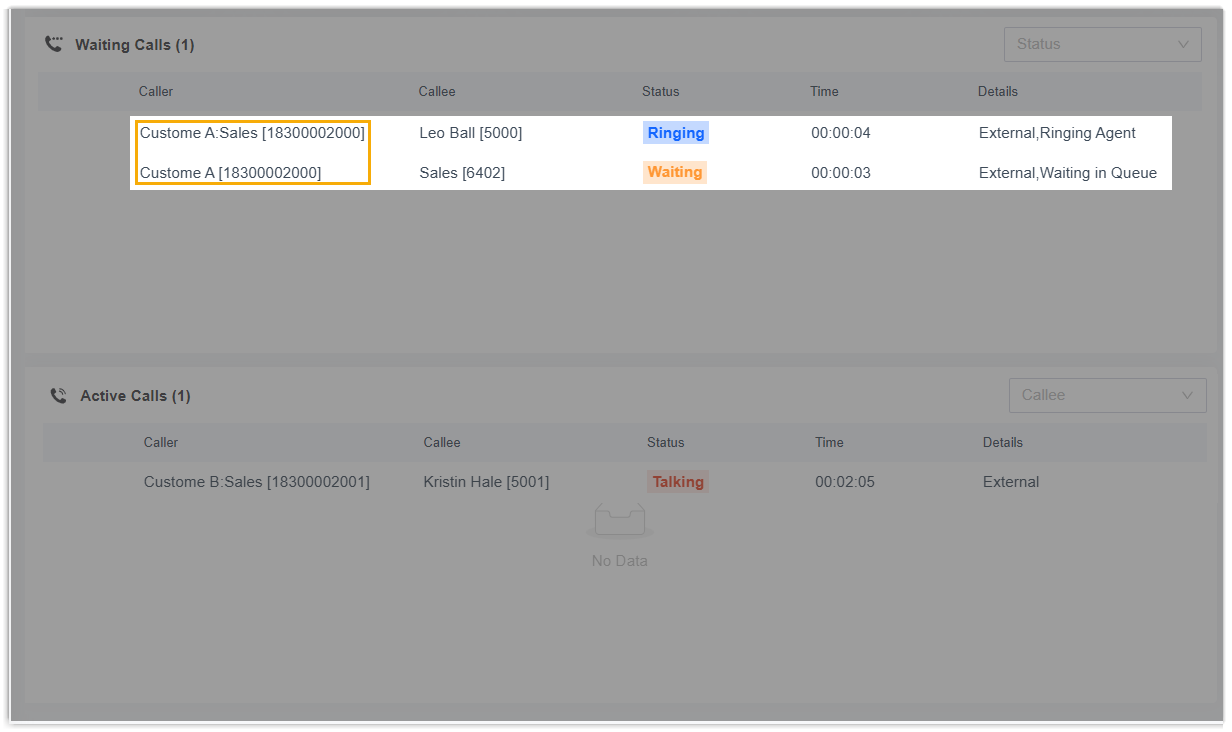Open the Callee filter dropdown
1232x732 pixels.
(x=1107, y=395)
